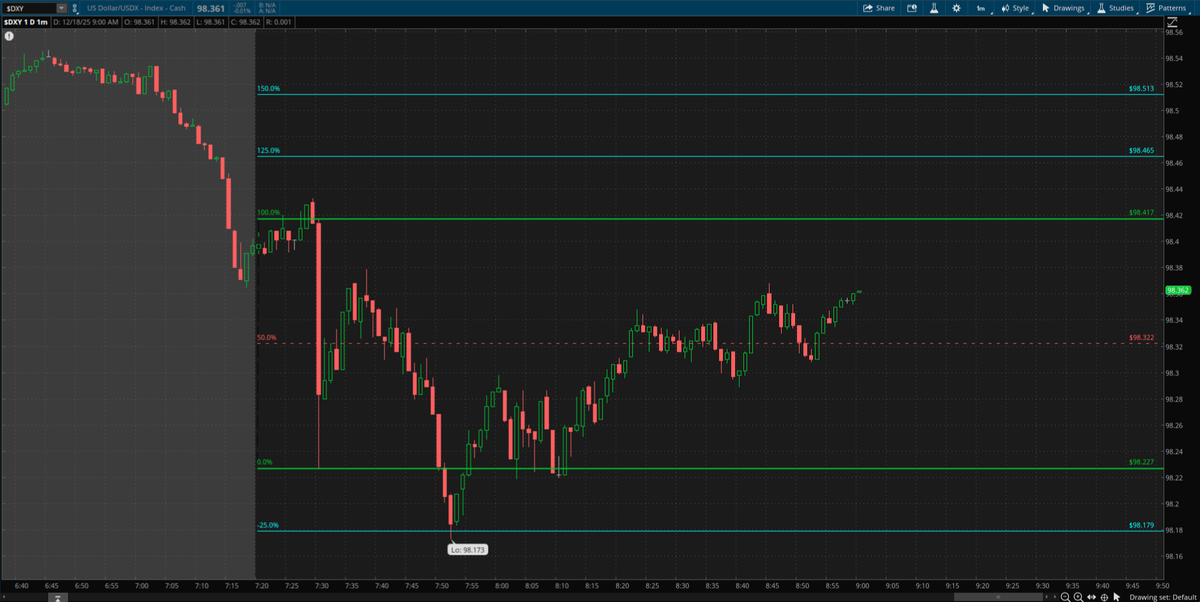Screen dimensions: 1200x602
Task: Click the 98.16 price axis label
Action: [1174, 556]
